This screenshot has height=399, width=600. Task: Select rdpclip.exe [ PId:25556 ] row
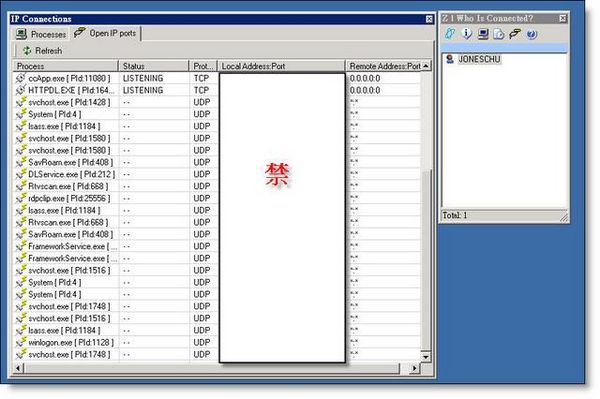pos(217,198)
